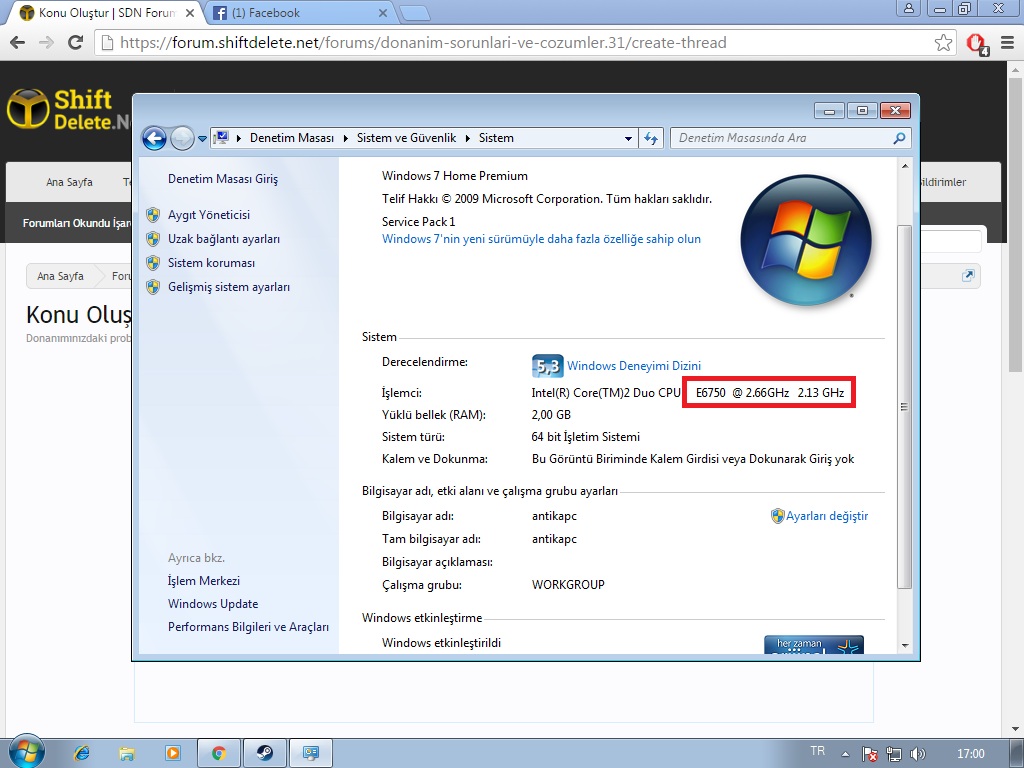Open address bar history dropdown arrow
Screen dimensions: 1024x768
628,138
